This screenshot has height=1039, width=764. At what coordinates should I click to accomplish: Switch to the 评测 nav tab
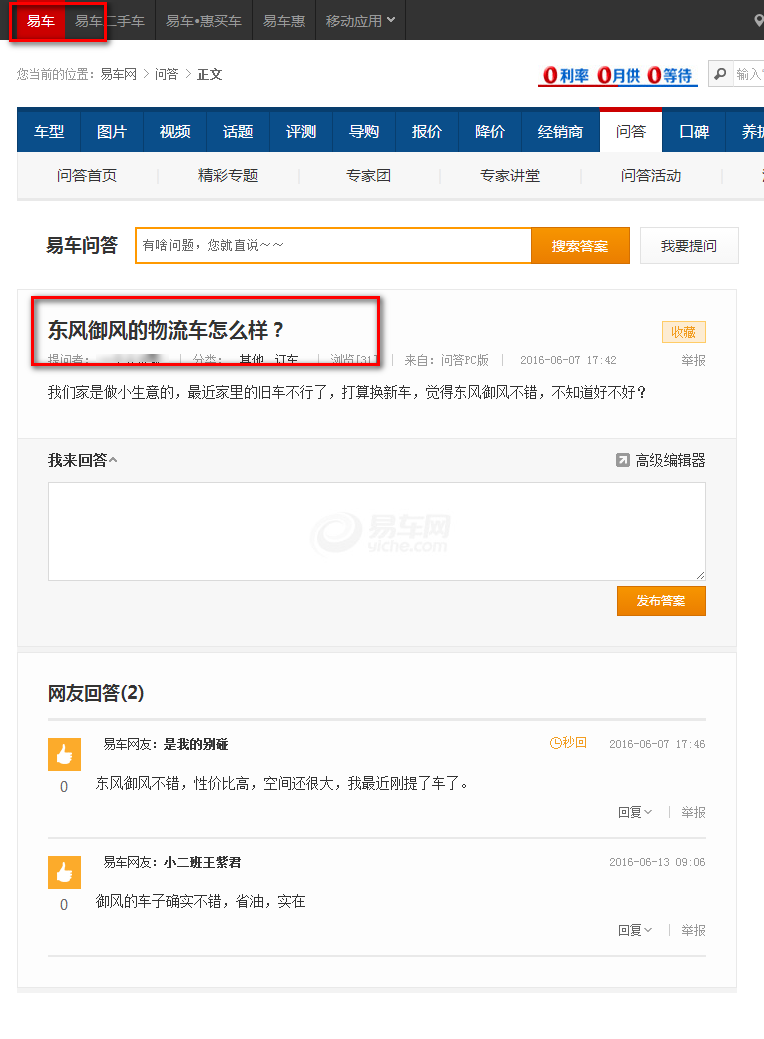301,131
